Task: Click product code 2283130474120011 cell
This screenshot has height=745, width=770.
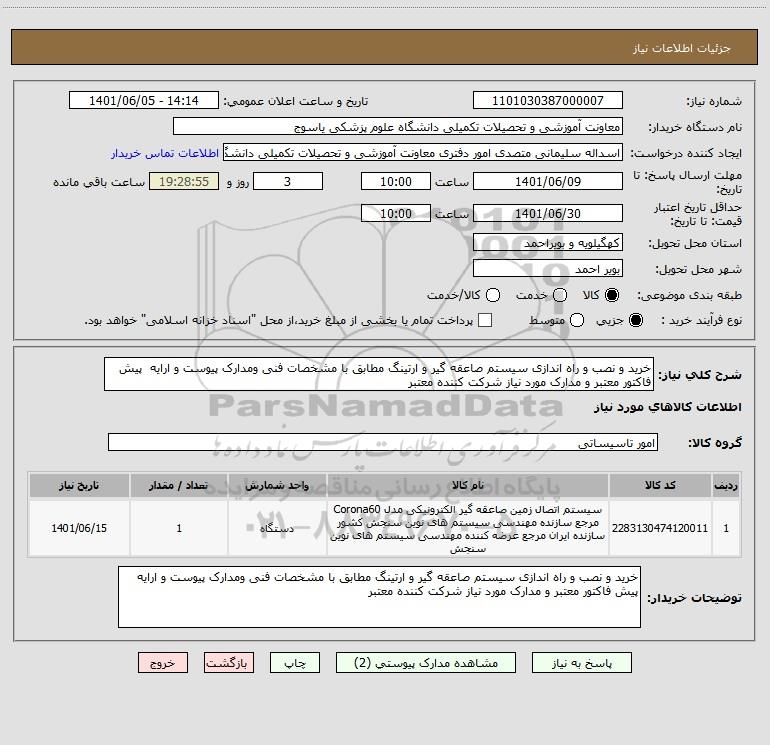Action: 660,528
